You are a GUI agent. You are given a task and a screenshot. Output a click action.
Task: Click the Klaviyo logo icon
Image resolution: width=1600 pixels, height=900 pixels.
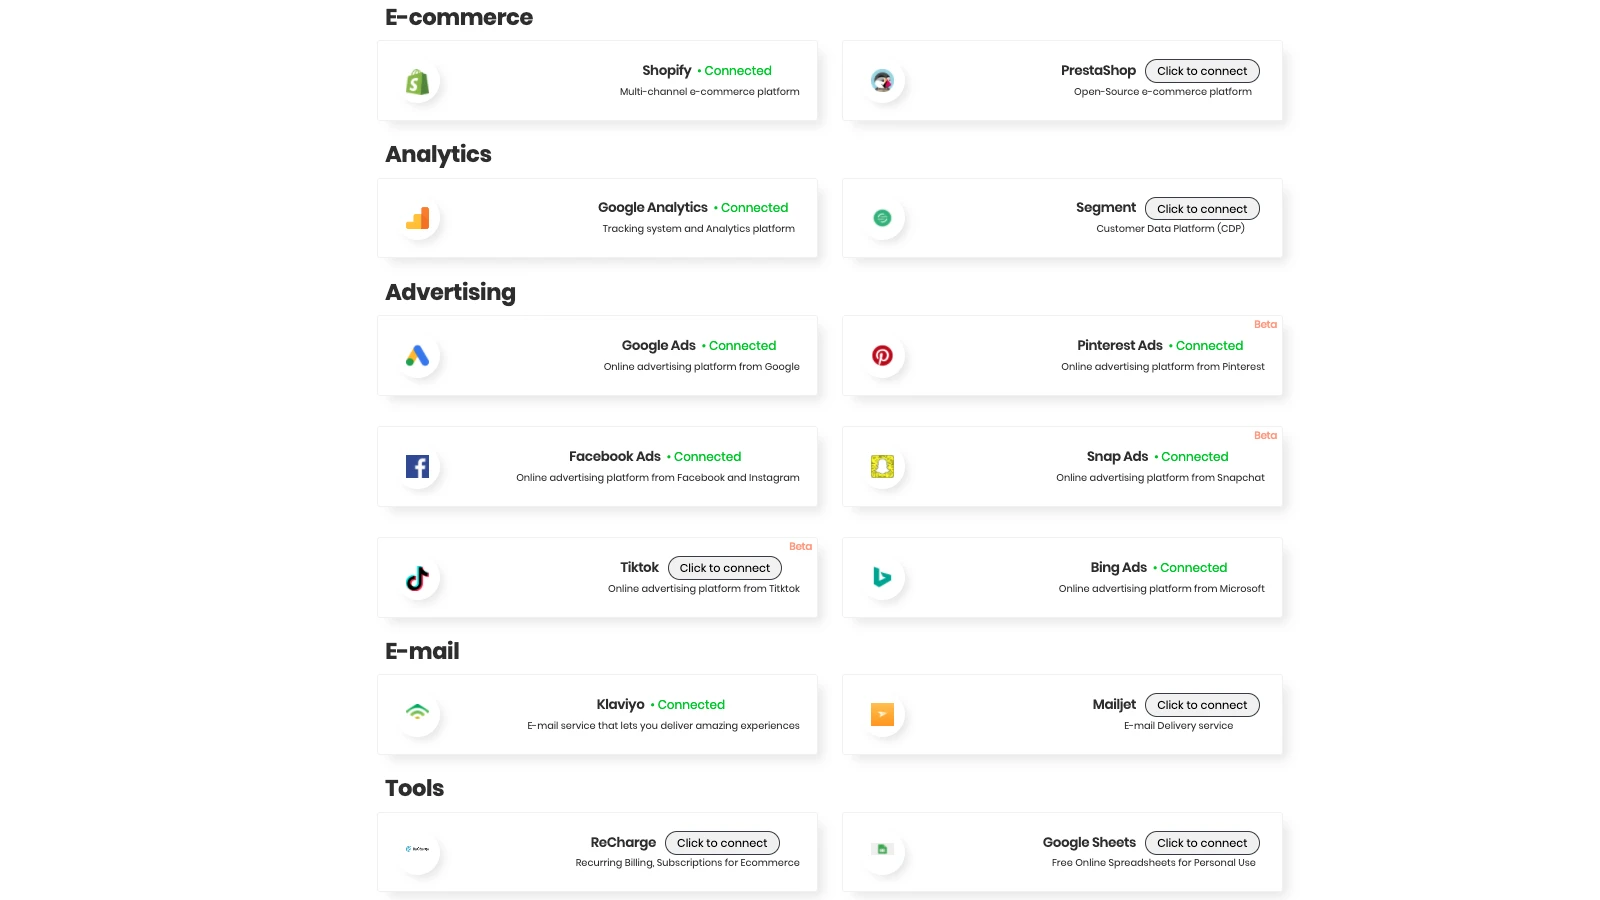417,713
